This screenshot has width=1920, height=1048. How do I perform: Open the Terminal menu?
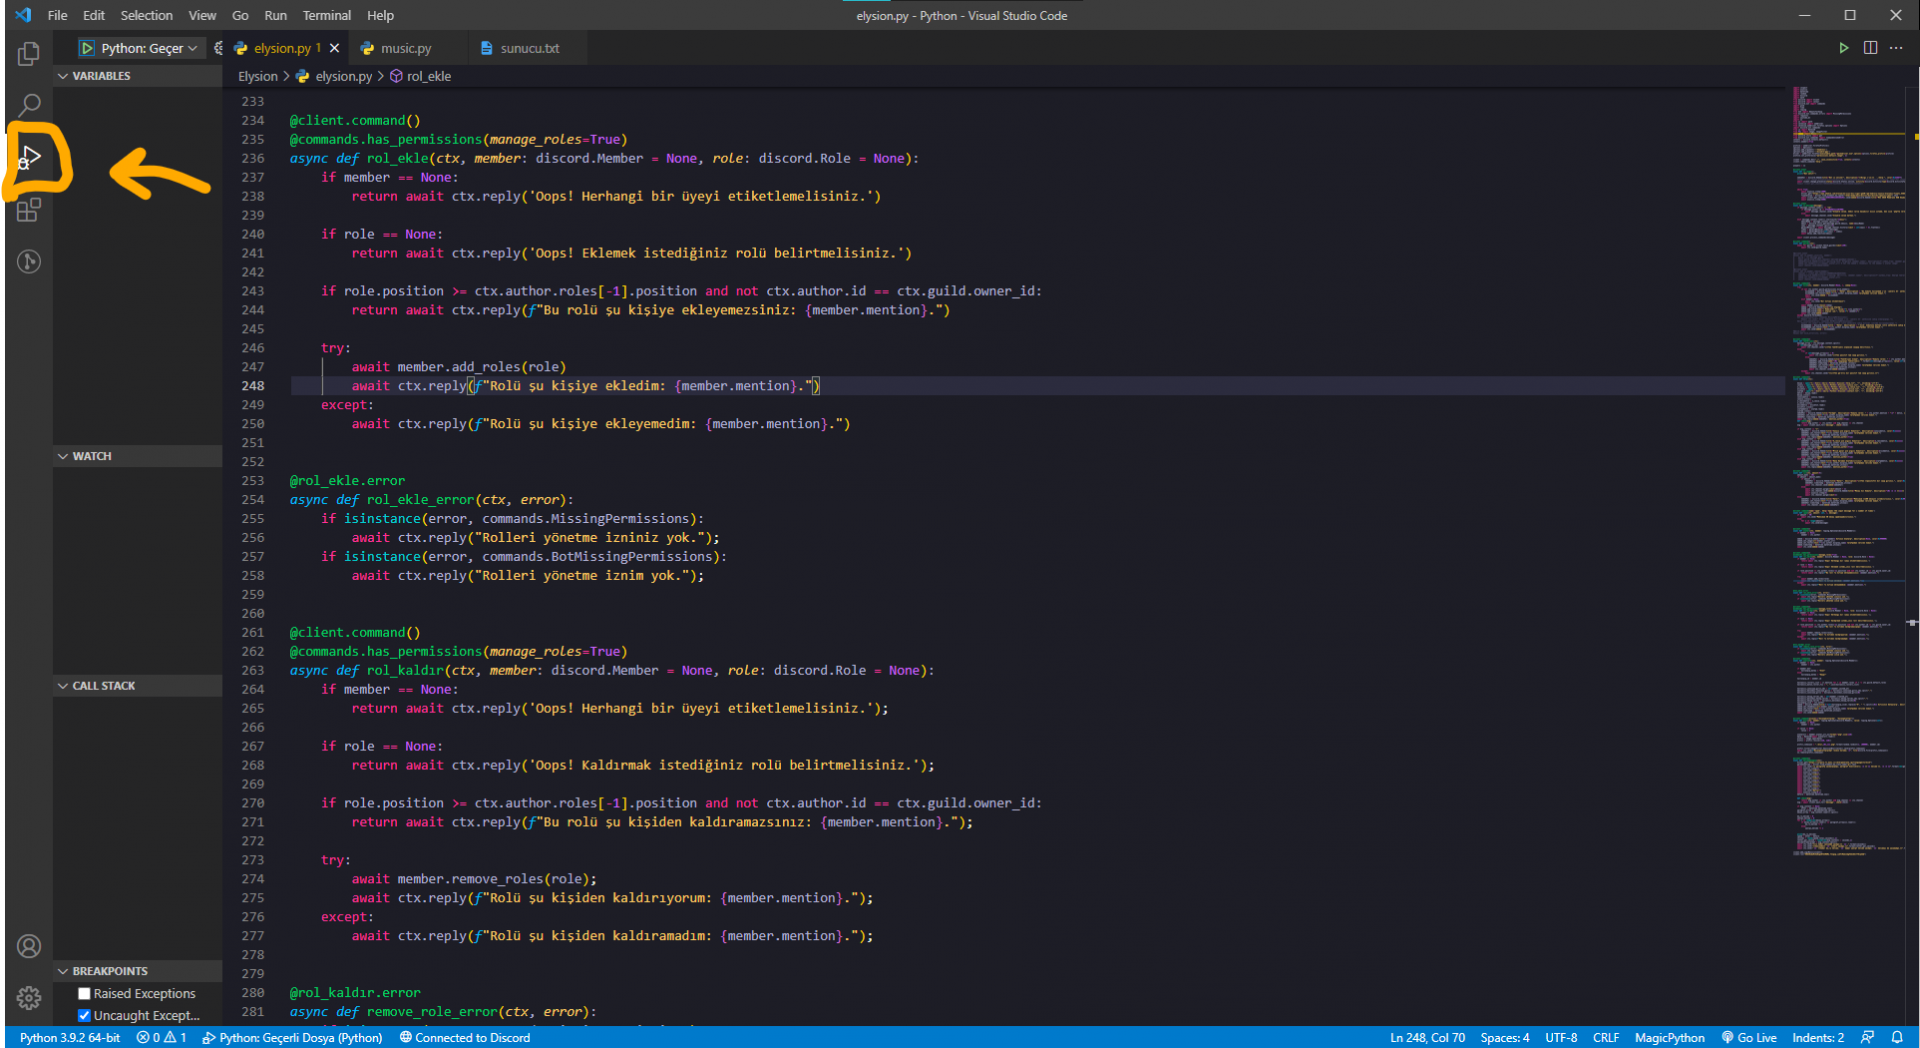tap(327, 15)
